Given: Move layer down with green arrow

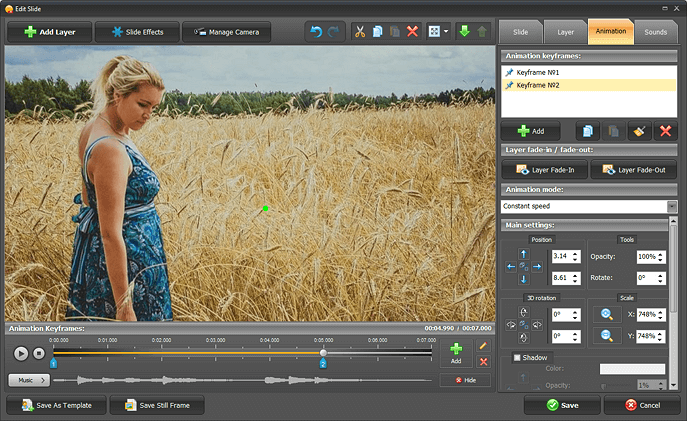Looking at the screenshot, I should pos(464,32).
